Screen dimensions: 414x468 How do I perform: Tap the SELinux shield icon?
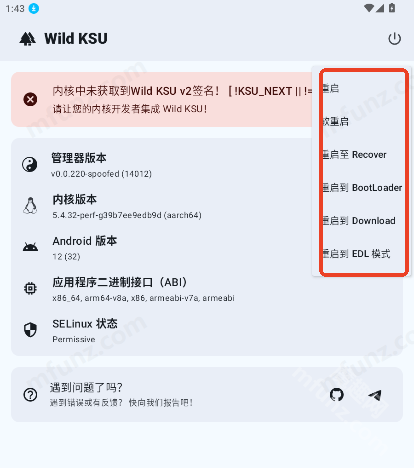(x=30, y=330)
